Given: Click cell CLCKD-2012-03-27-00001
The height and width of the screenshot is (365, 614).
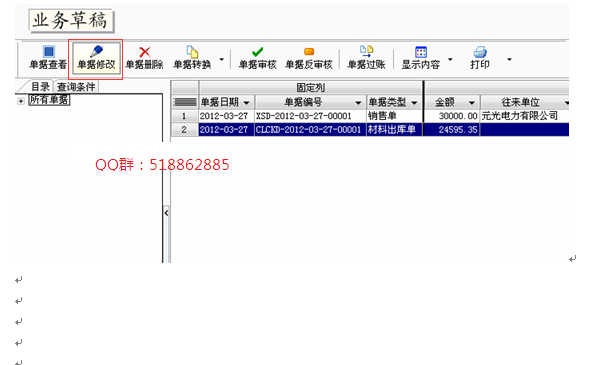Looking at the screenshot, I should click(x=310, y=130).
